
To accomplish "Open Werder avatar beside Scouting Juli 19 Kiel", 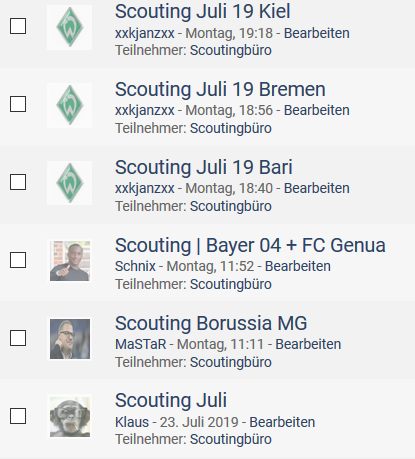I will (69, 27).
